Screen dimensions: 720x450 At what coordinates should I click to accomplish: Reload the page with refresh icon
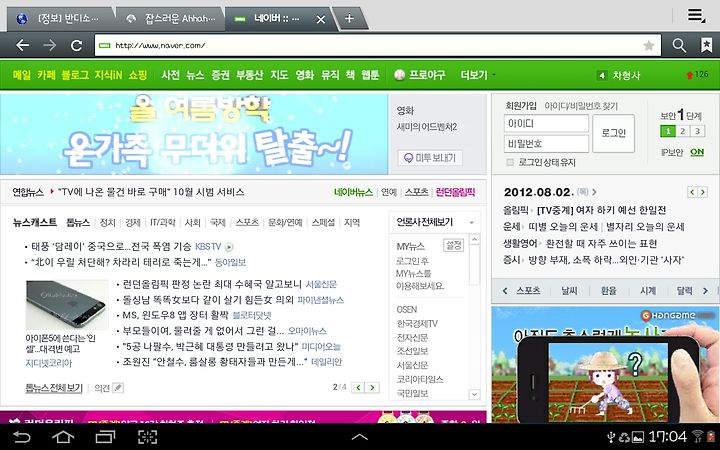coord(76,45)
